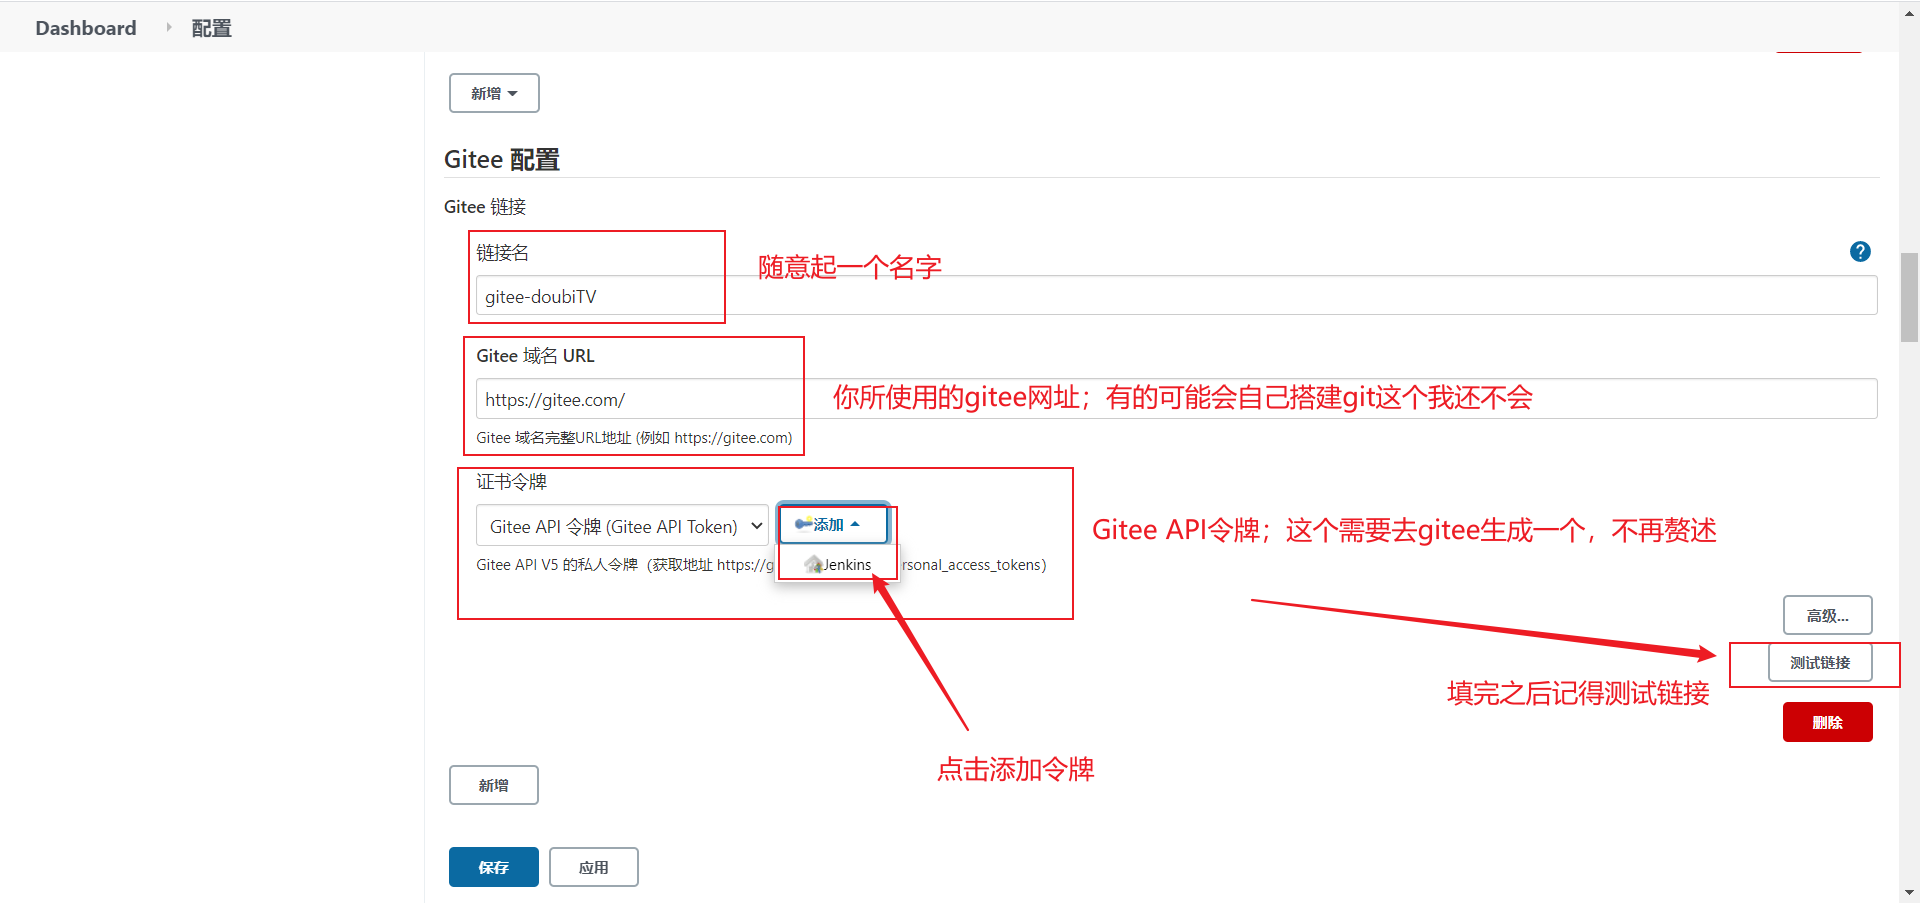The image size is (1920, 903).
Task: Click the bottom 新增 button
Action: coord(493,785)
